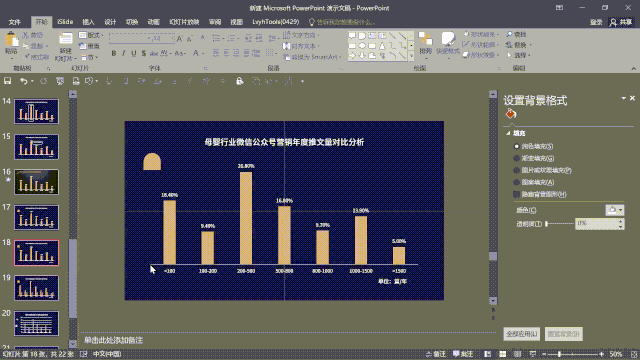Switch to the iSlide tab

(65, 22)
